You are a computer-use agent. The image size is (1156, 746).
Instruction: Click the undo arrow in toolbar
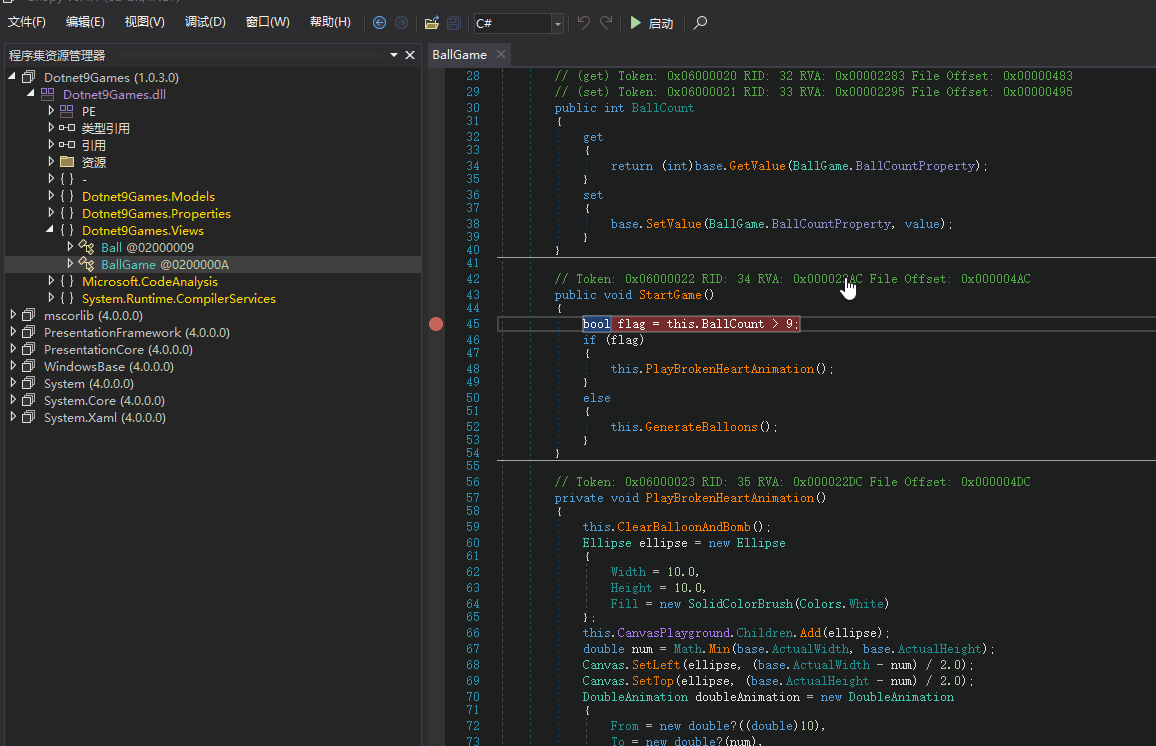[x=584, y=23]
